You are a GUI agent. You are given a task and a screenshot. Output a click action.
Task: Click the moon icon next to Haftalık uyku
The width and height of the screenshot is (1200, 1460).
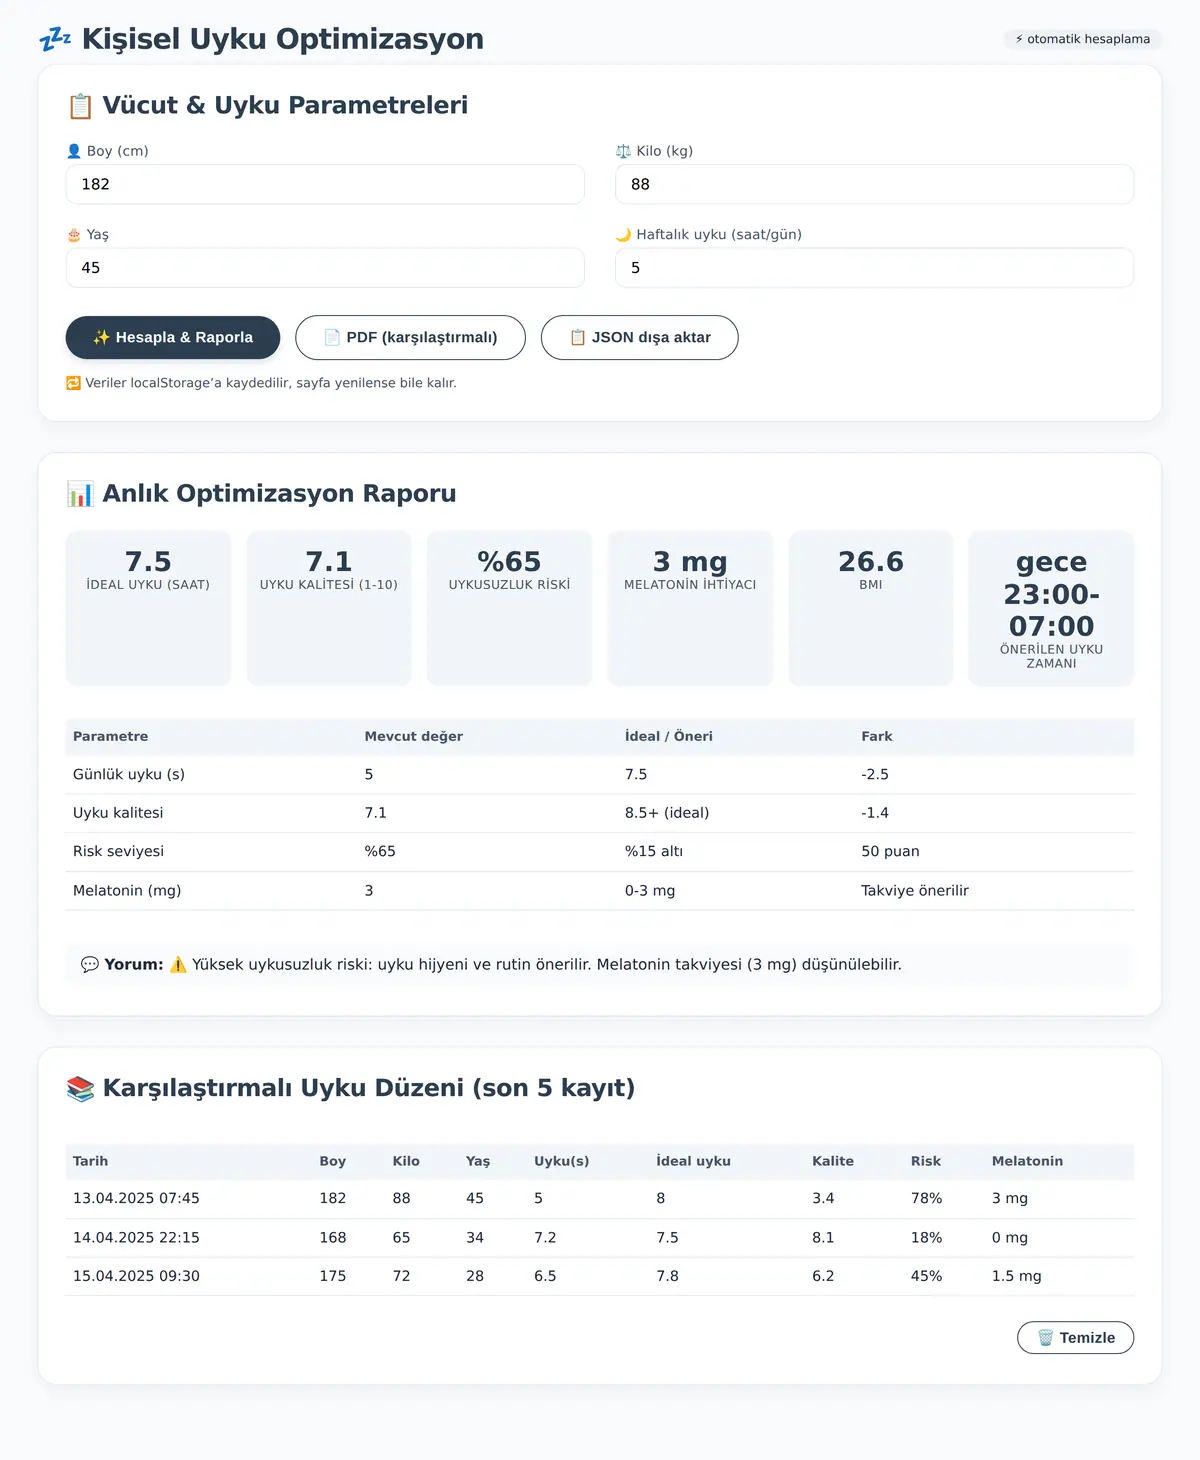coord(623,235)
